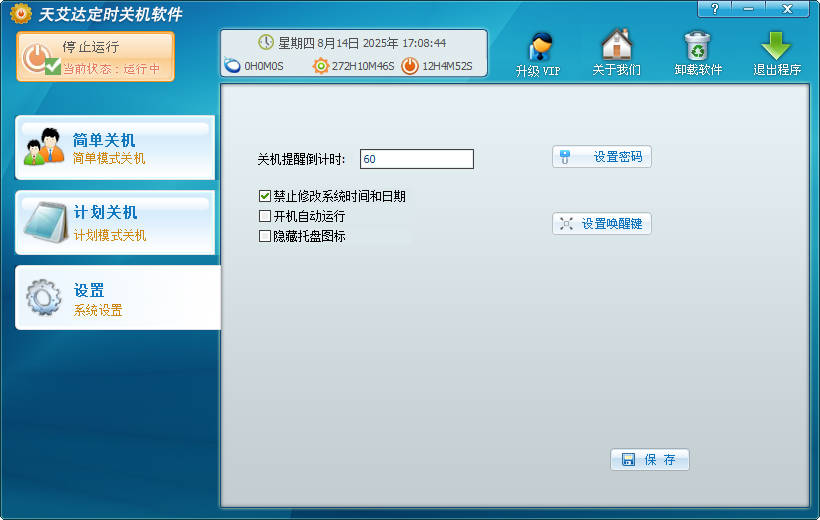Click the red power icon beside 12H4M52S
Screen dimensions: 820x520
(410, 66)
